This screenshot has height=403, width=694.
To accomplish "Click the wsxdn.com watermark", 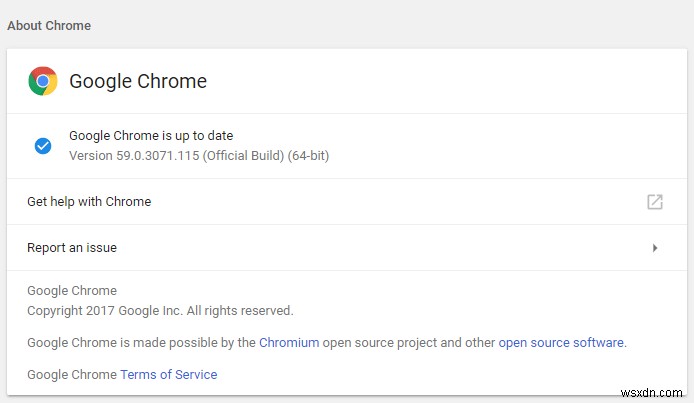I will (x=655, y=386).
